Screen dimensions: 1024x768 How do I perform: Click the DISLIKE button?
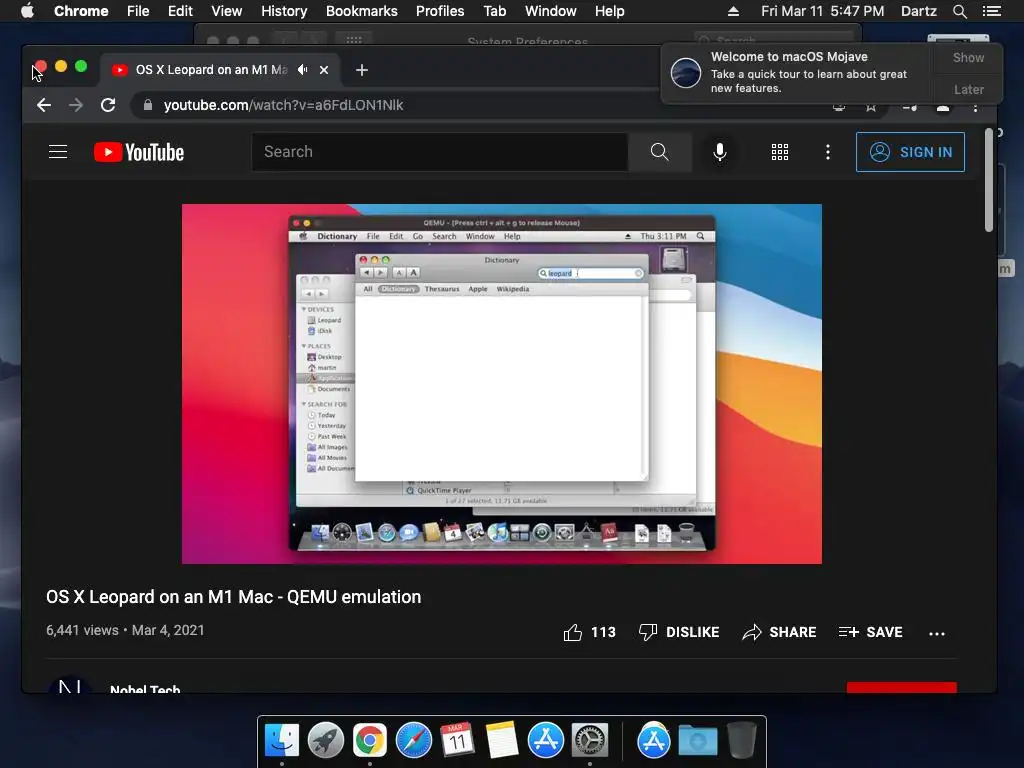pyautogui.click(x=679, y=632)
